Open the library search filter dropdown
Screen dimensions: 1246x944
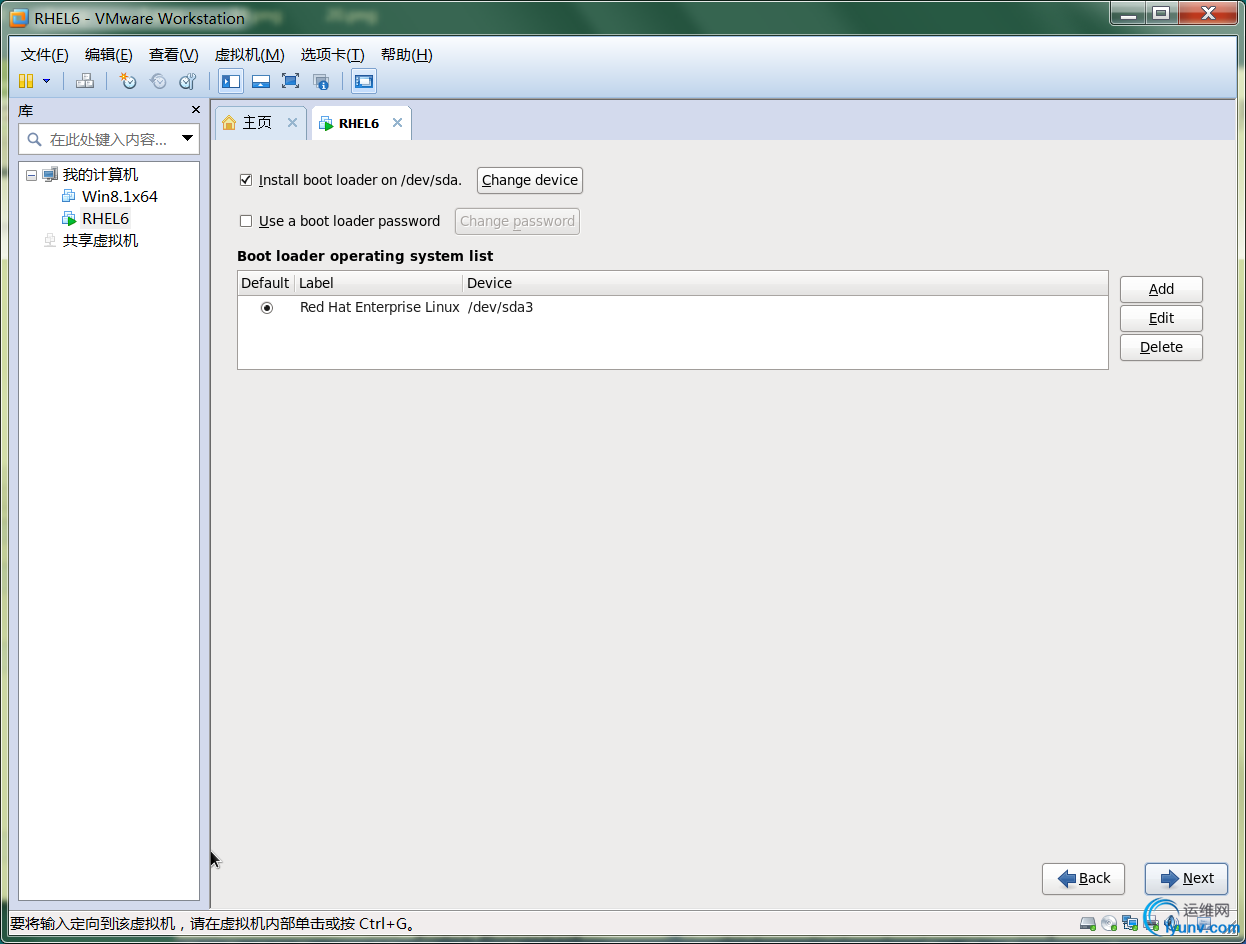(187, 139)
